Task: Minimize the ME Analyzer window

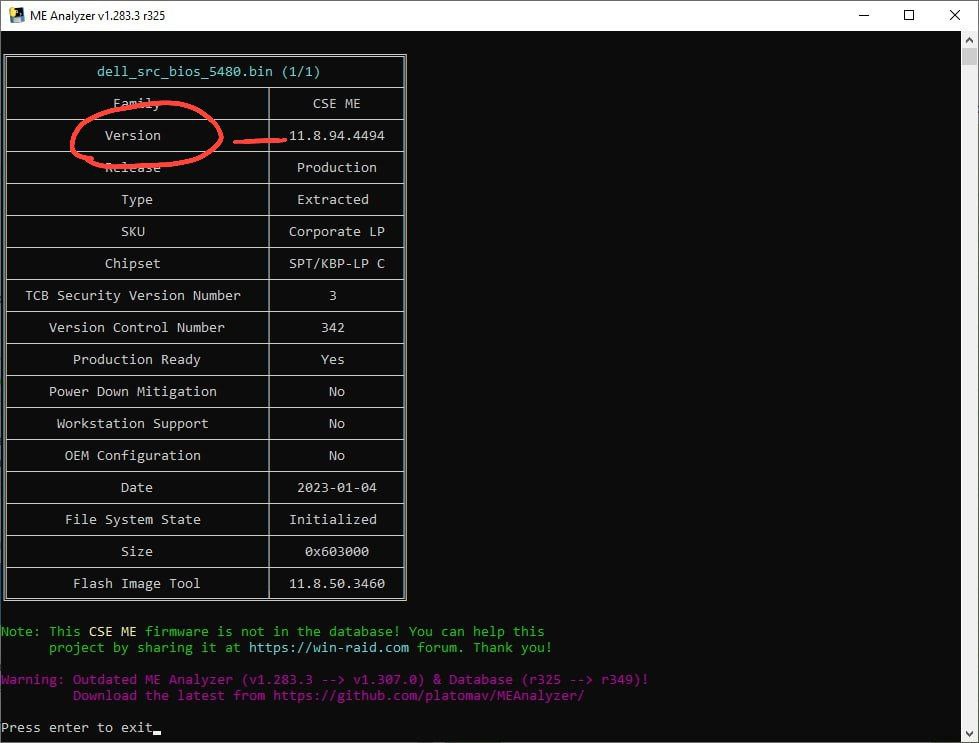Action: [x=864, y=15]
